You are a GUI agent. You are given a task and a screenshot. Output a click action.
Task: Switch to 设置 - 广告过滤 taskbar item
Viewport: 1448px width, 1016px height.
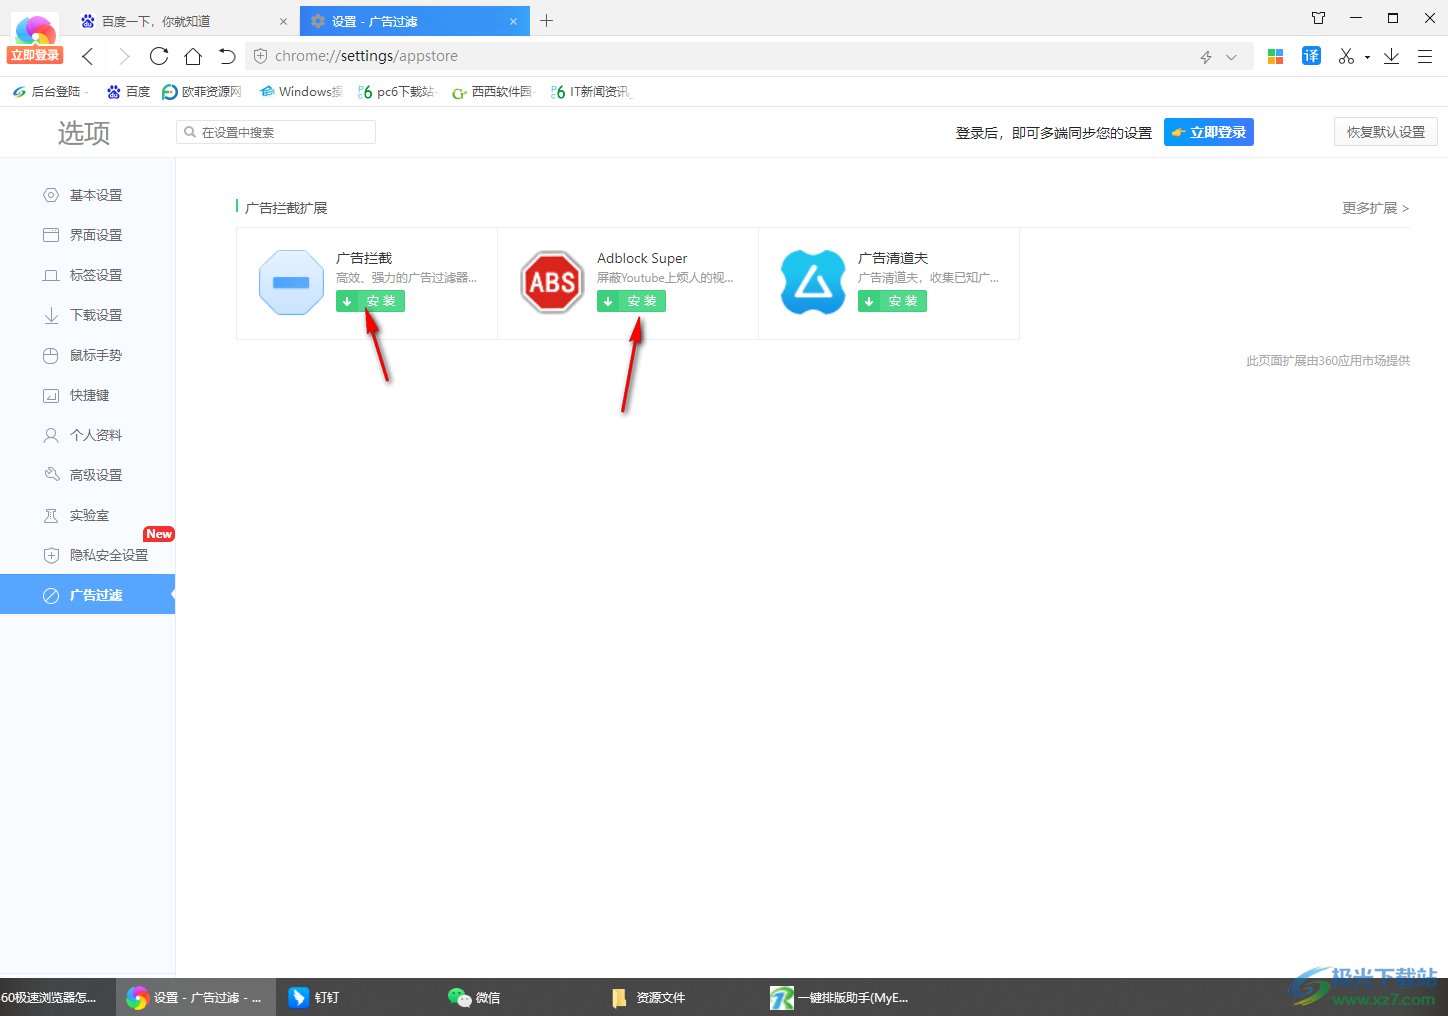tap(195, 997)
